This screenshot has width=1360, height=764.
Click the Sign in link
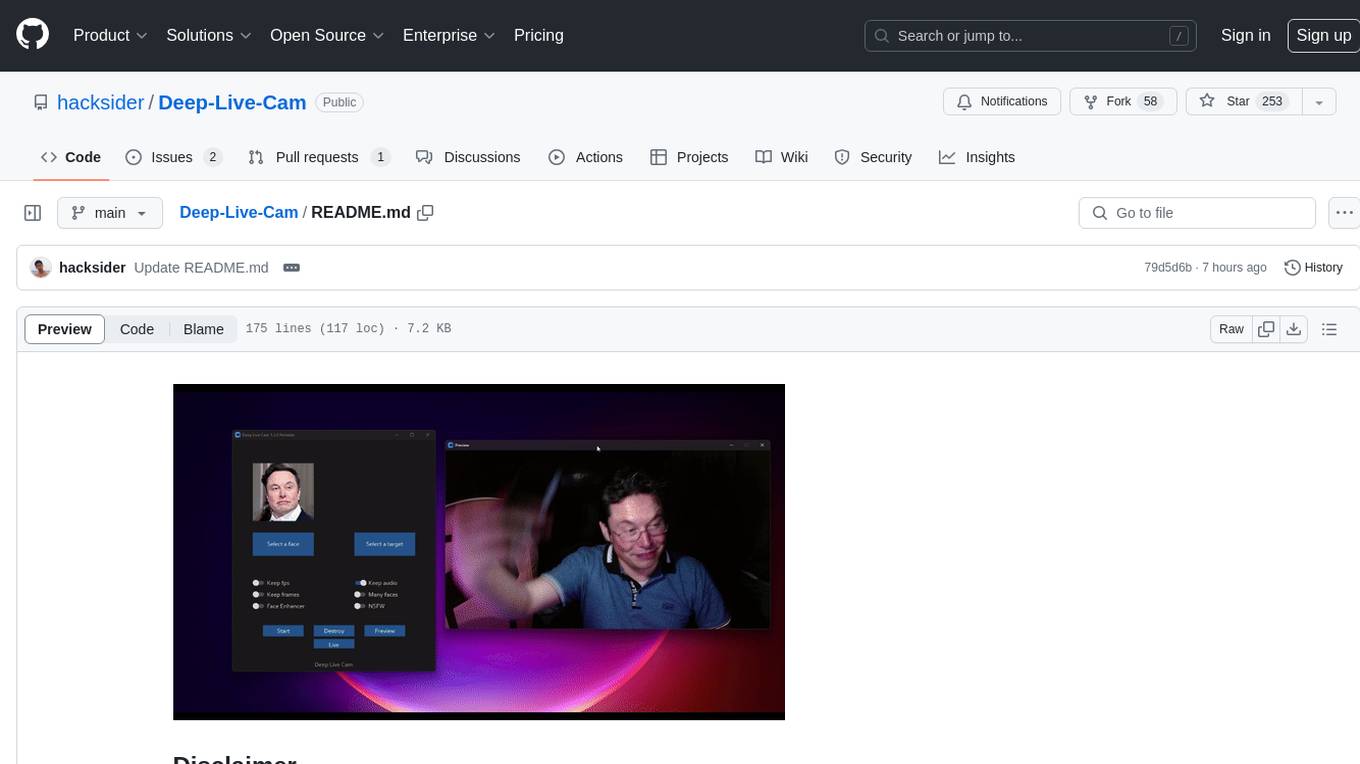click(1246, 35)
